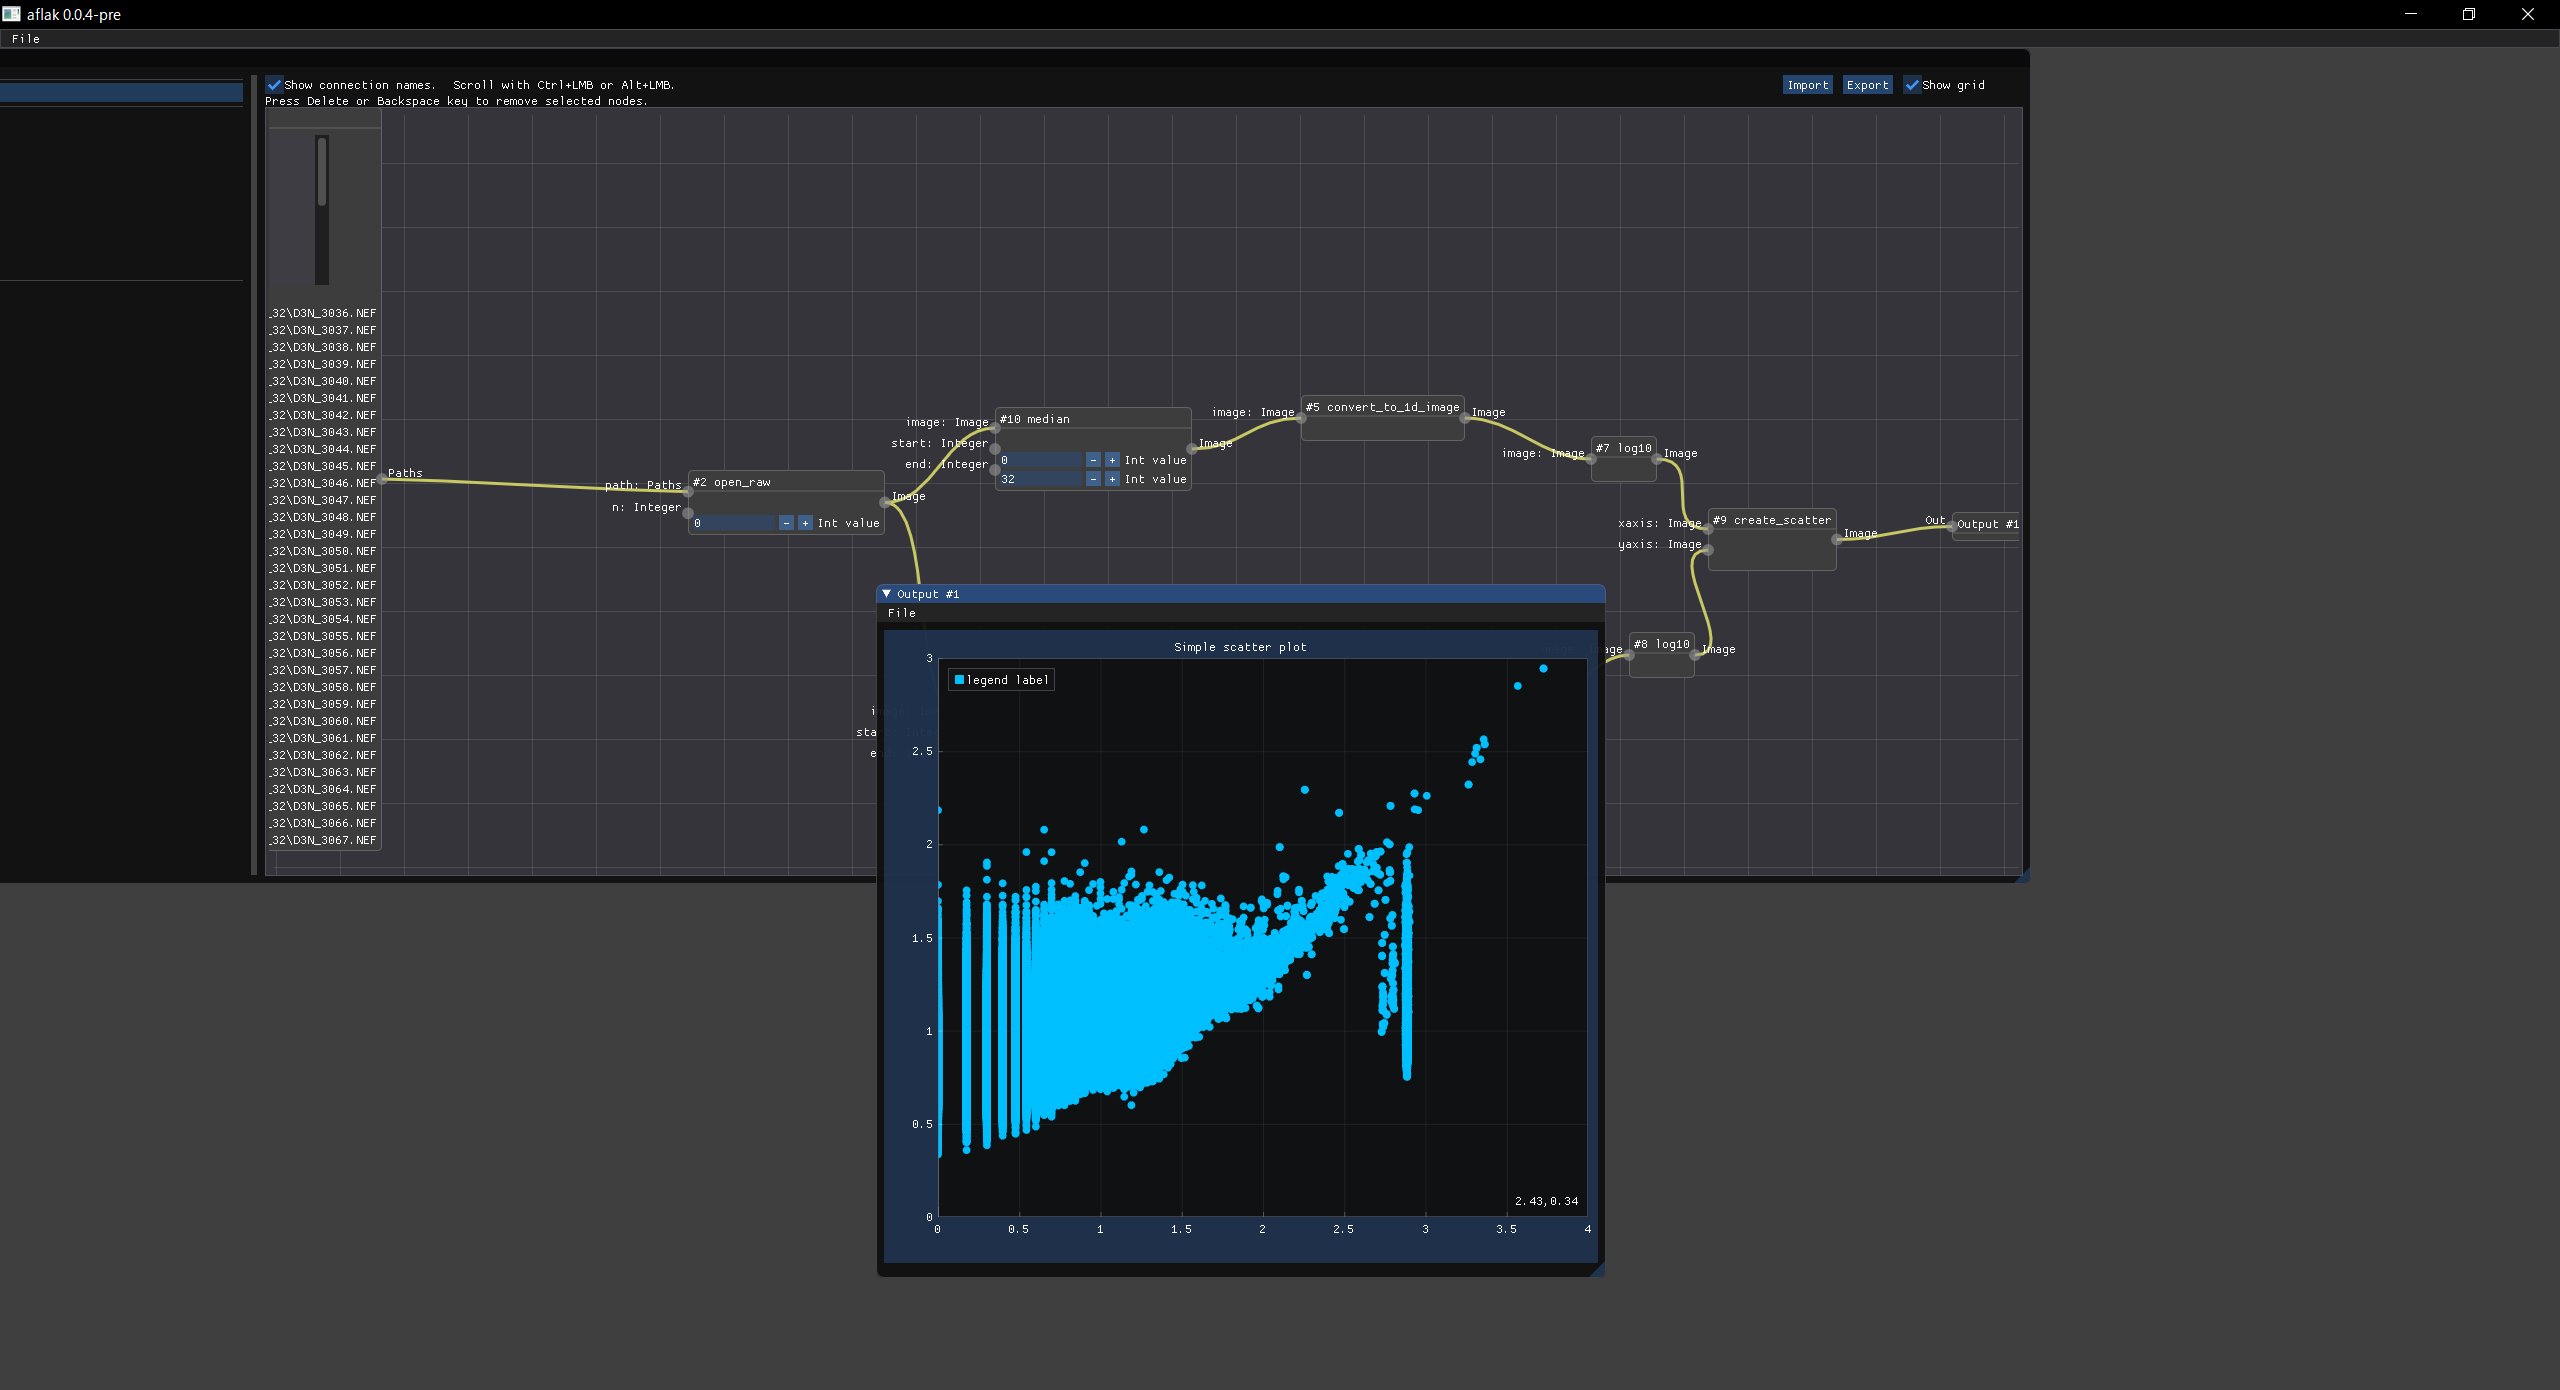The height and width of the screenshot is (1390, 2560).
Task: Click file entry D3N_3050.NEF
Action: coord(322,551)
